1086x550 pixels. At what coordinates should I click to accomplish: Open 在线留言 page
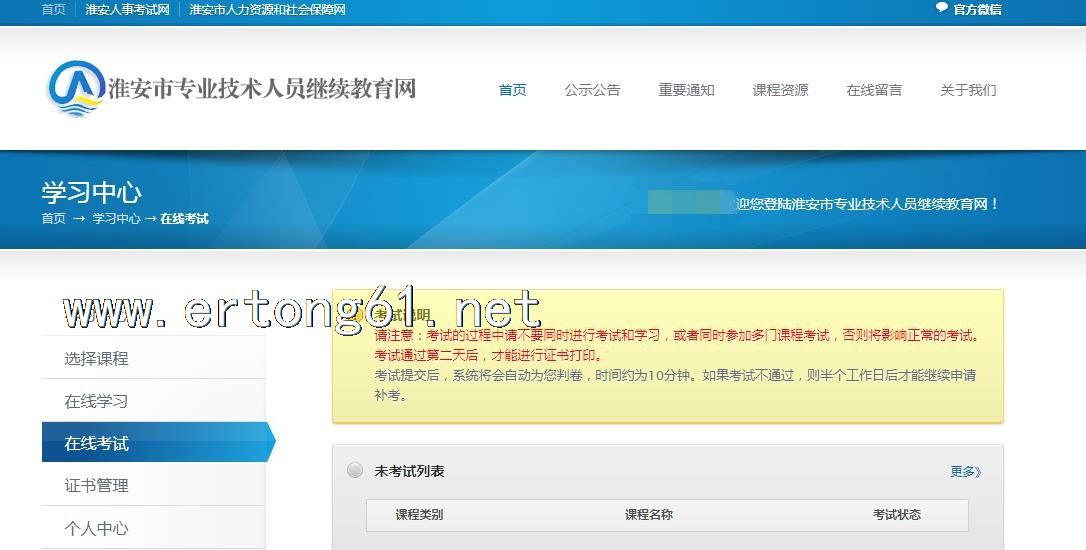pyautogui.click(x=874, y=90)
